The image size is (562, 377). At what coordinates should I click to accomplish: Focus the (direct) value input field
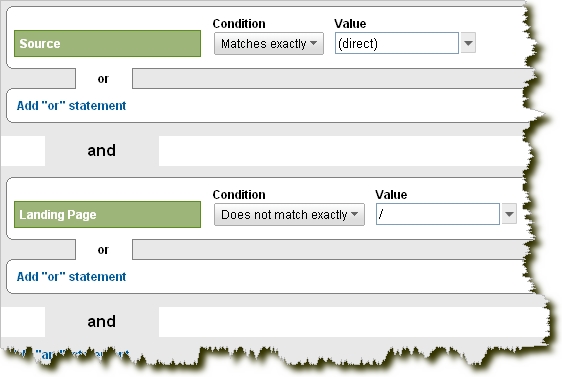point(397,43)
